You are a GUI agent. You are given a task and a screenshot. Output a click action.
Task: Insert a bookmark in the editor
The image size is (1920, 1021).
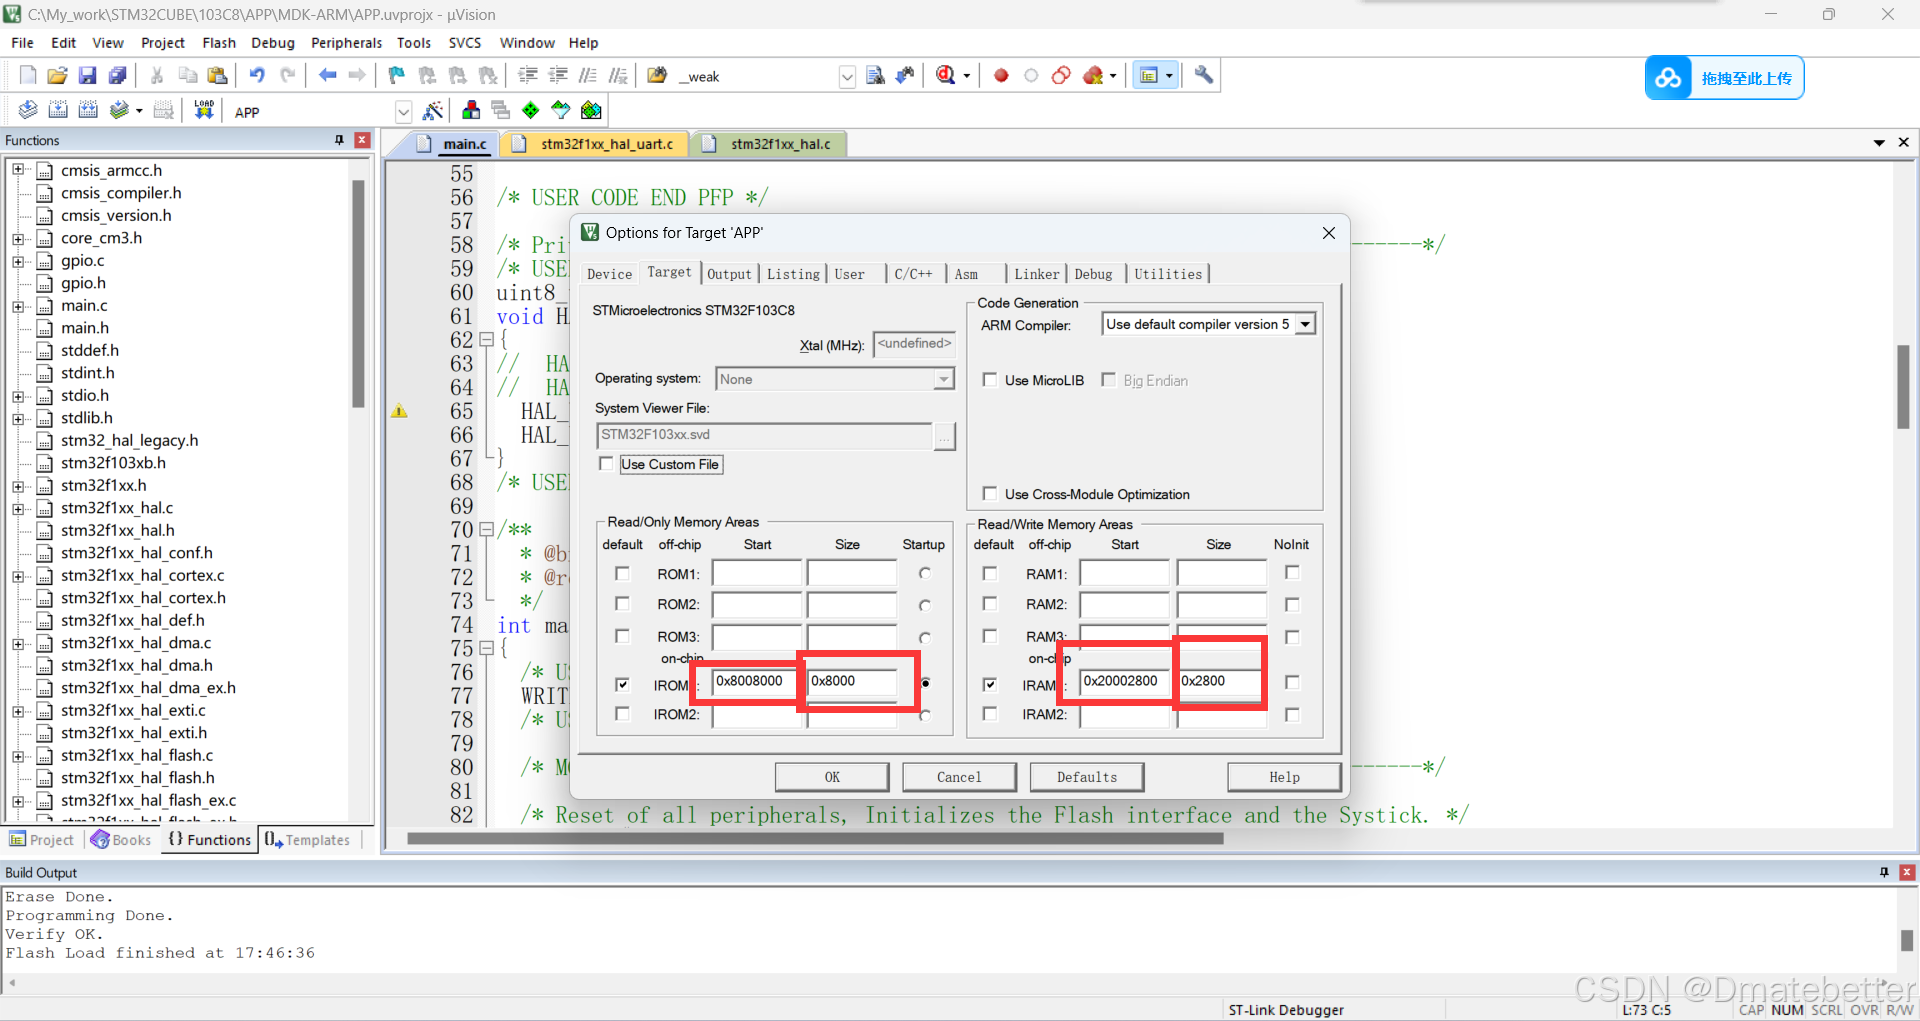[396, 75]
